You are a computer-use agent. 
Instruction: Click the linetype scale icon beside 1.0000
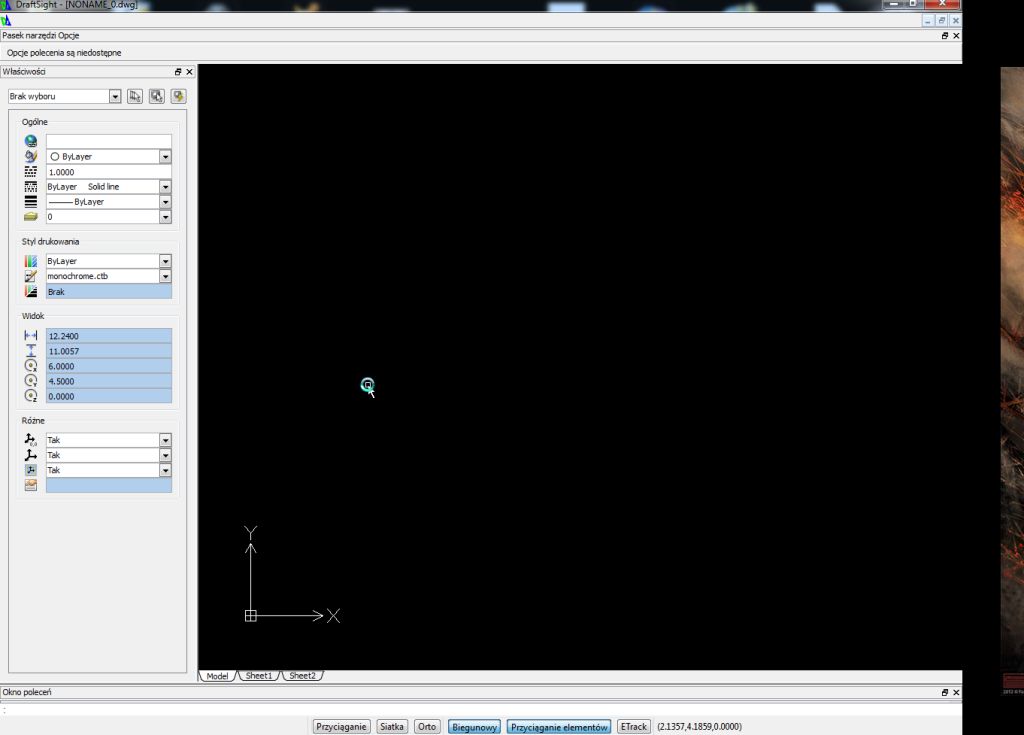tap(31, 171)
